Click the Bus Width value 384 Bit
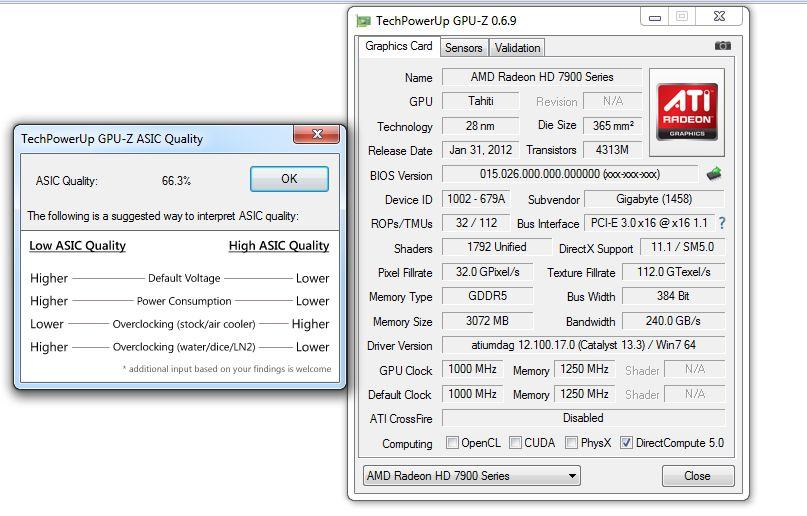Image resolution: width=807 pixels, height=516 pixels. (x=674, y=296)
